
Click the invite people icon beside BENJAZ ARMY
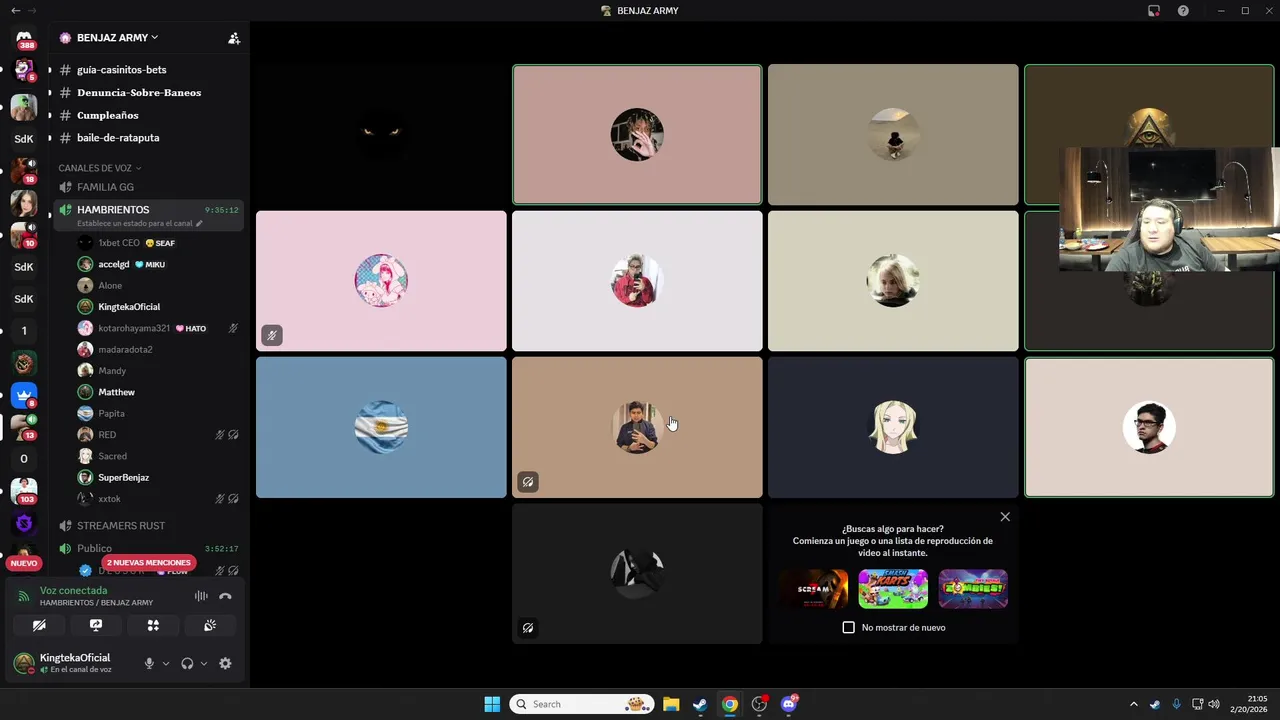pos(234,38)
